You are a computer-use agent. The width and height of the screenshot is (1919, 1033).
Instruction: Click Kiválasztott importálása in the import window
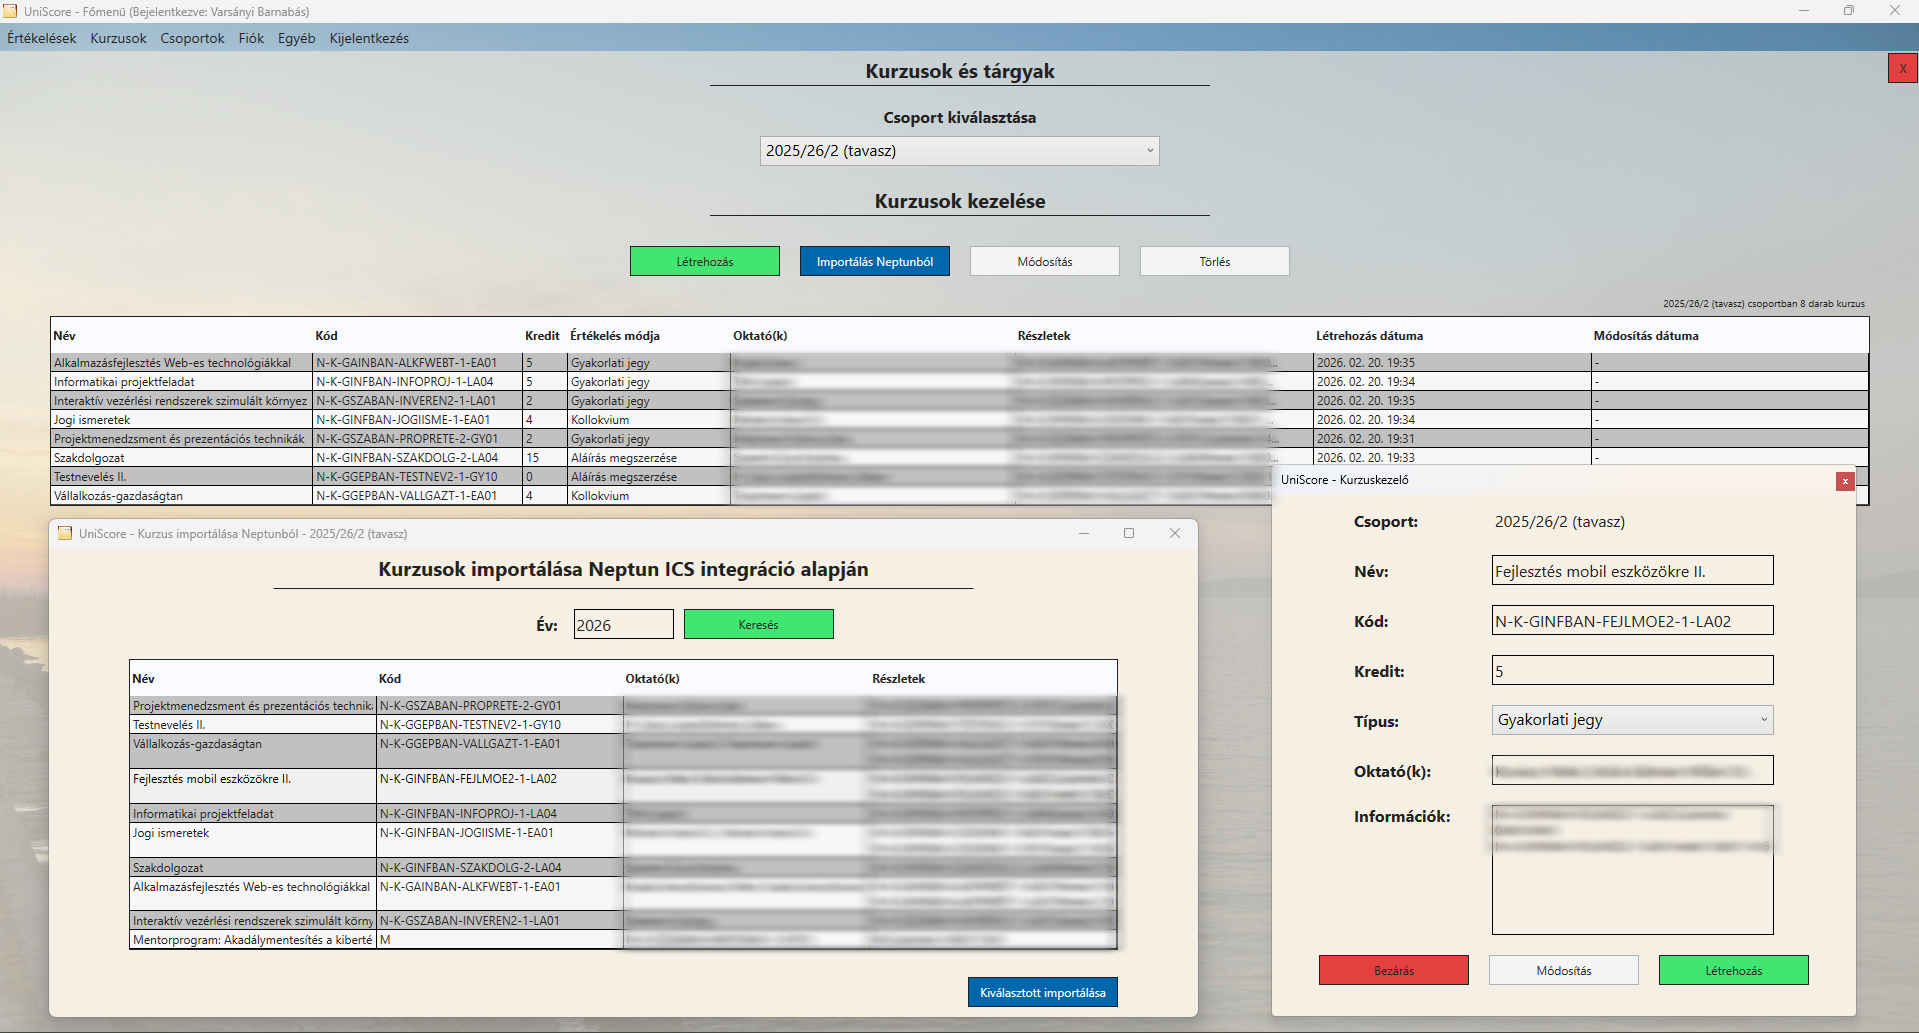[1042, 991]
